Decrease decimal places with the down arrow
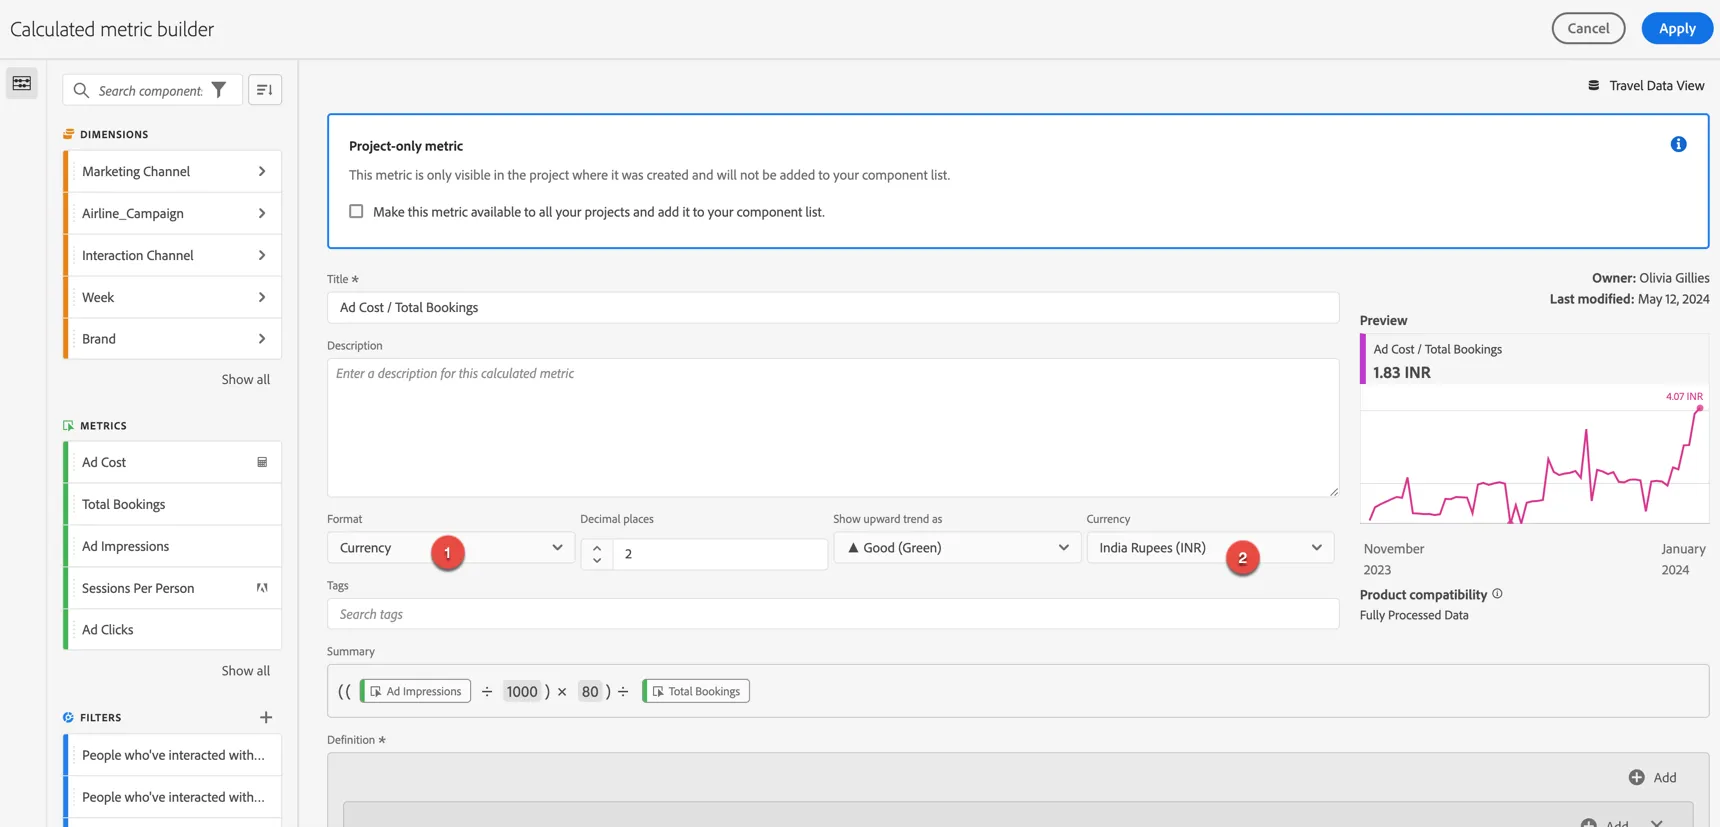The width and height of the screenshot is (1720, 827). pos(597,560)
